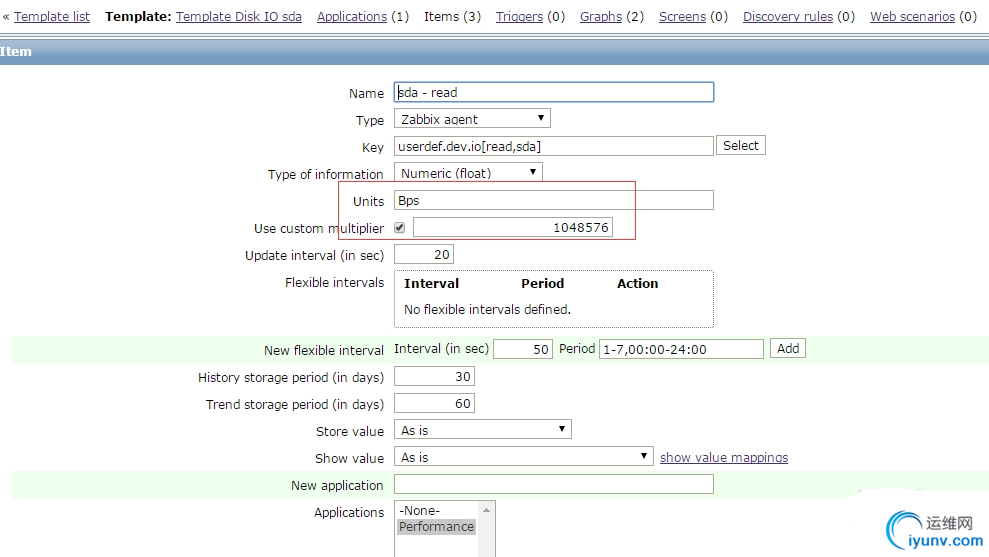Open the Show value dropdown

pyautogui.click(x=524, y=457)
